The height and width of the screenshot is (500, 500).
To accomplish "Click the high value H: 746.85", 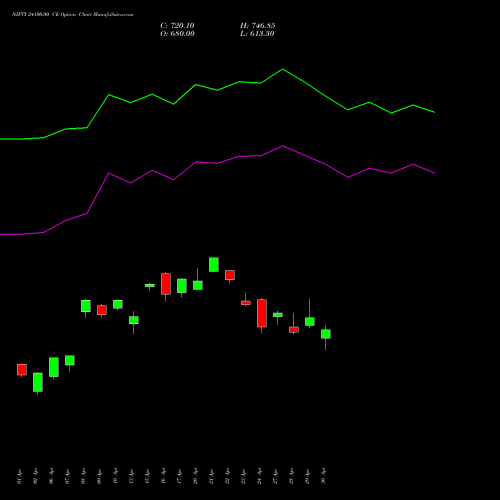I will tap(258, 26).
